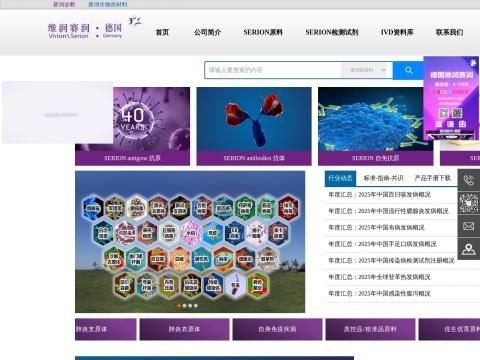Click the Virion\Serion Germany logo
This screenshot has height=360, width=480.
[95, 28]
